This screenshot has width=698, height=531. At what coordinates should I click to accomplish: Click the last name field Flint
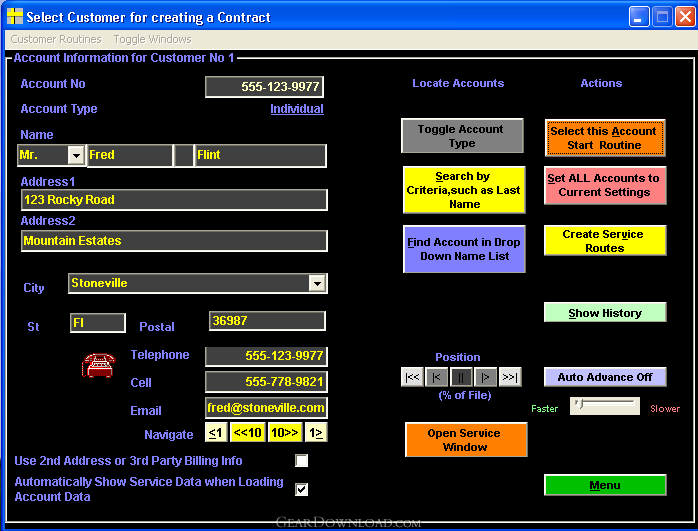point(261,155)
